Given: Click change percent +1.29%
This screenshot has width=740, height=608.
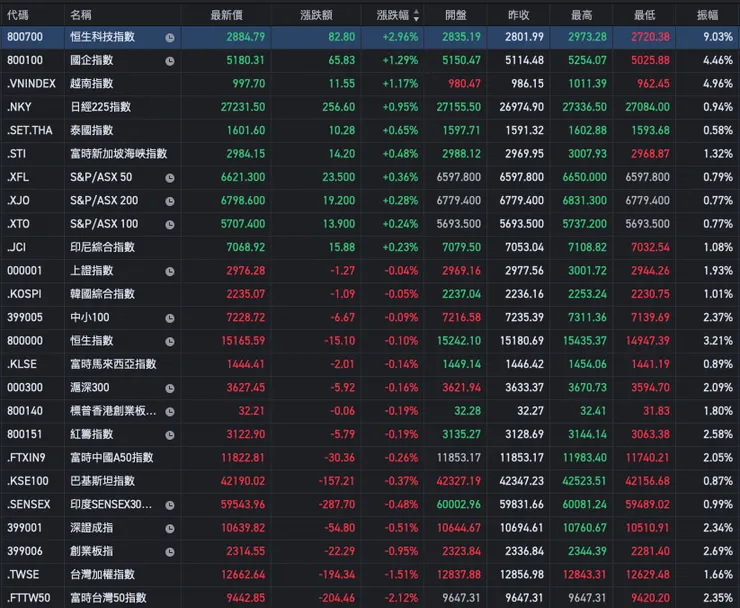Looking at the screenshot, I should pos(400,60).
